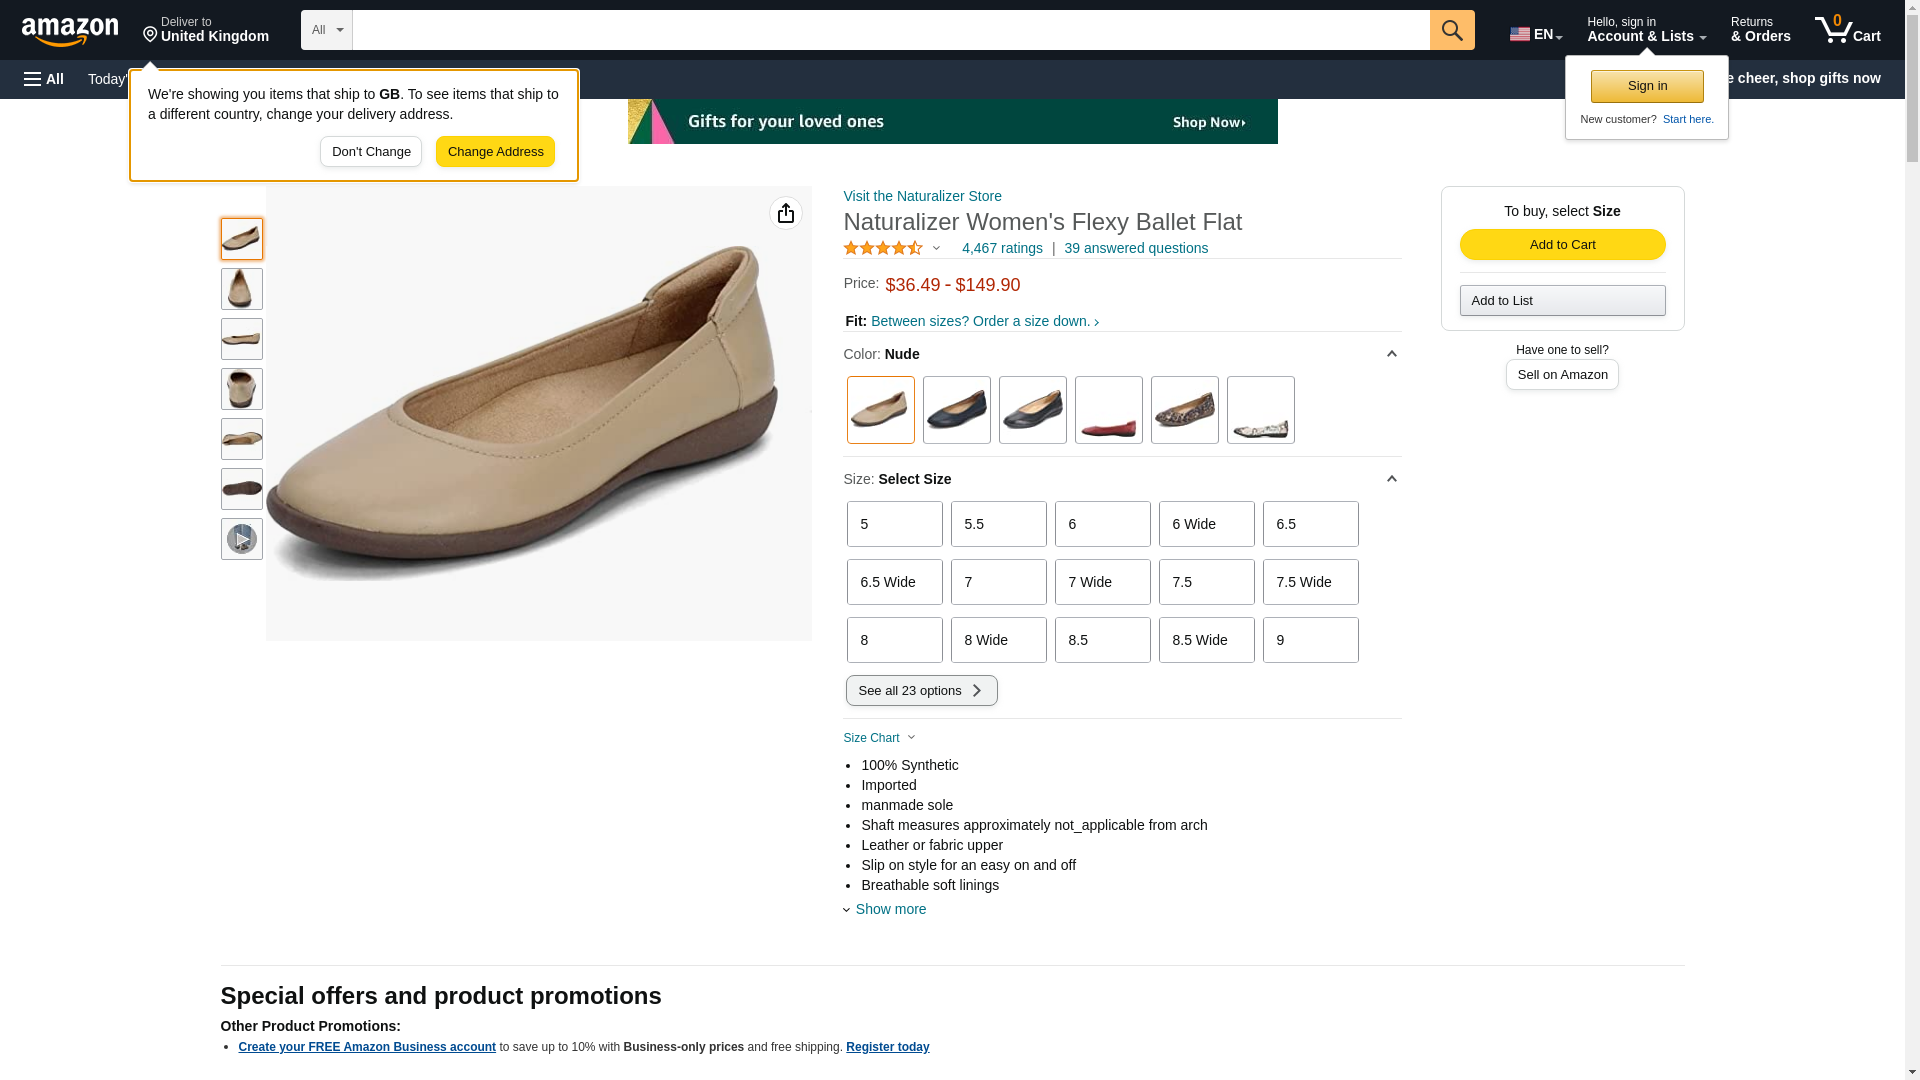This screenshot has width=1920, height=1080.
Task: Open the search department All dropdown
Action: pos(326,30)
